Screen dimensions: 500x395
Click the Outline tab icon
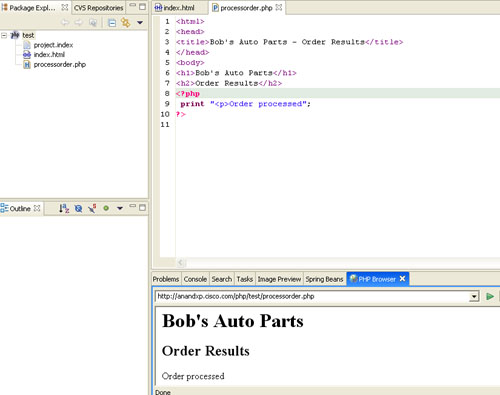coord(4,208)
